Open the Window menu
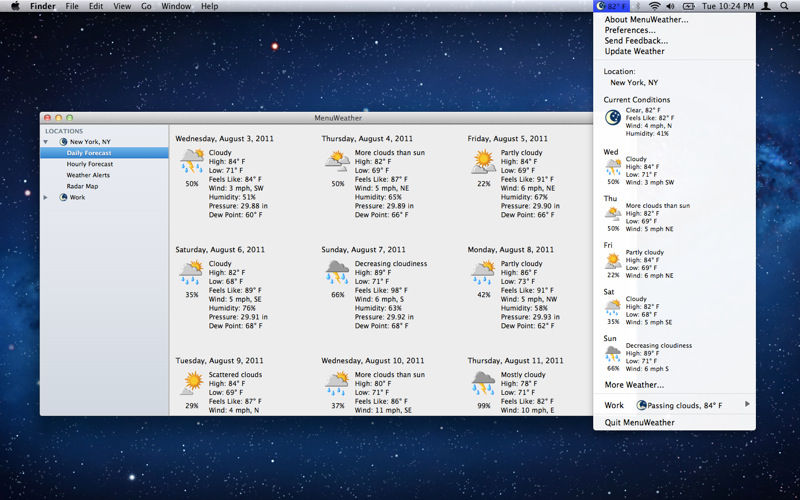800x500 pixels. click(176, 6)
